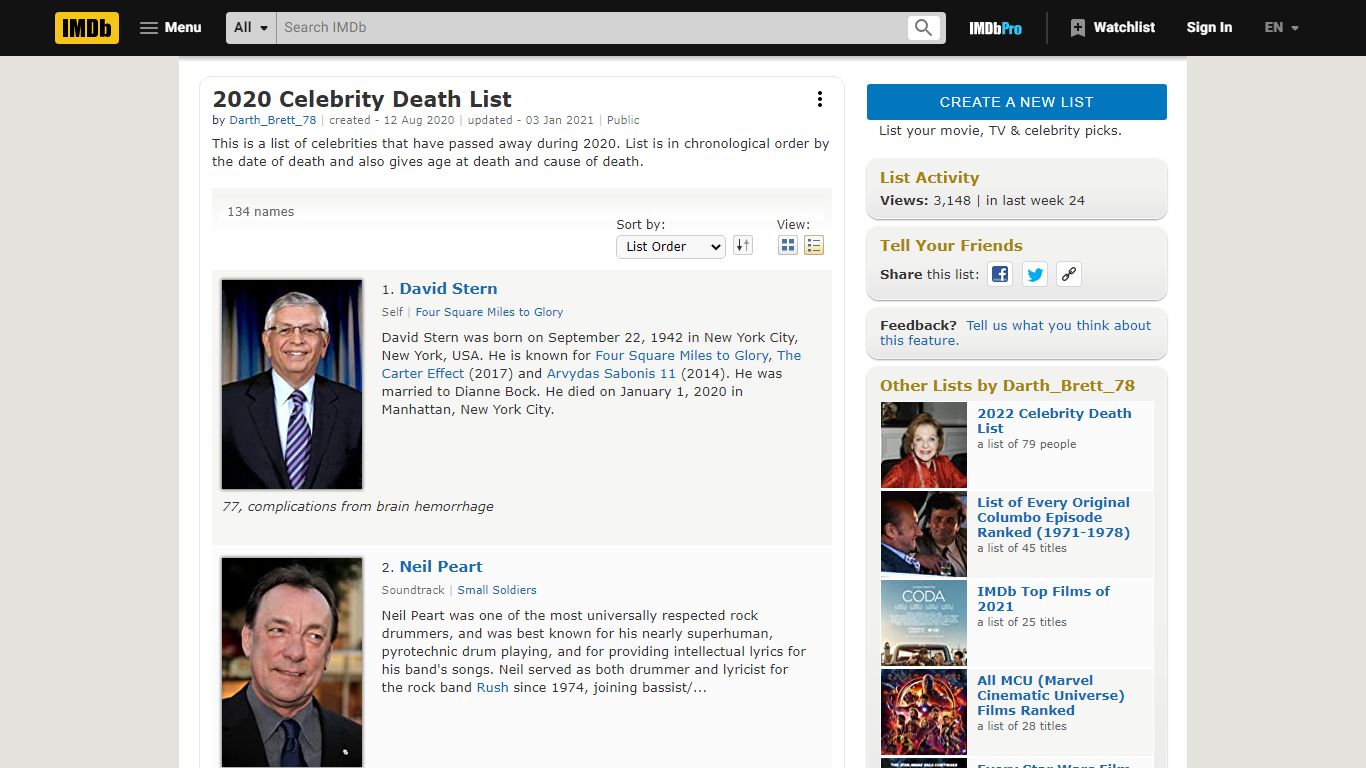This screenshot has height=768, width=1366.
Task: Open IMDb Top Films of 2021 link
Action: 1043,599
